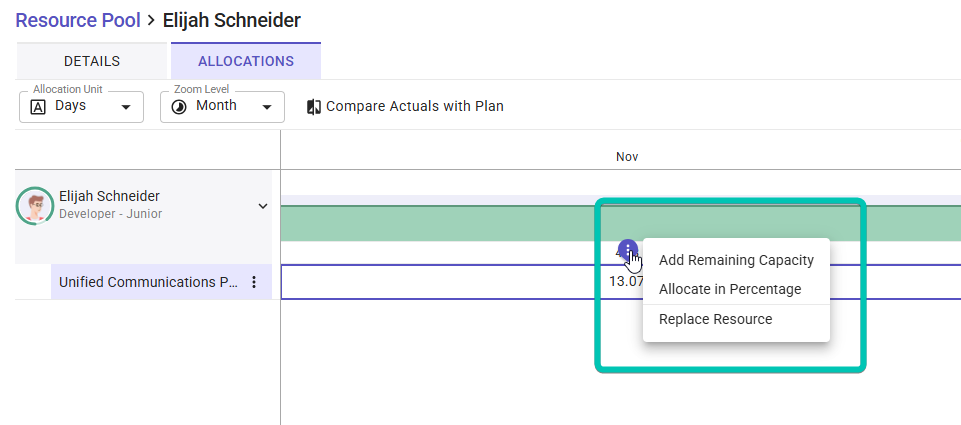
Task: Switch to the Details tab
Action: (92, 61)
